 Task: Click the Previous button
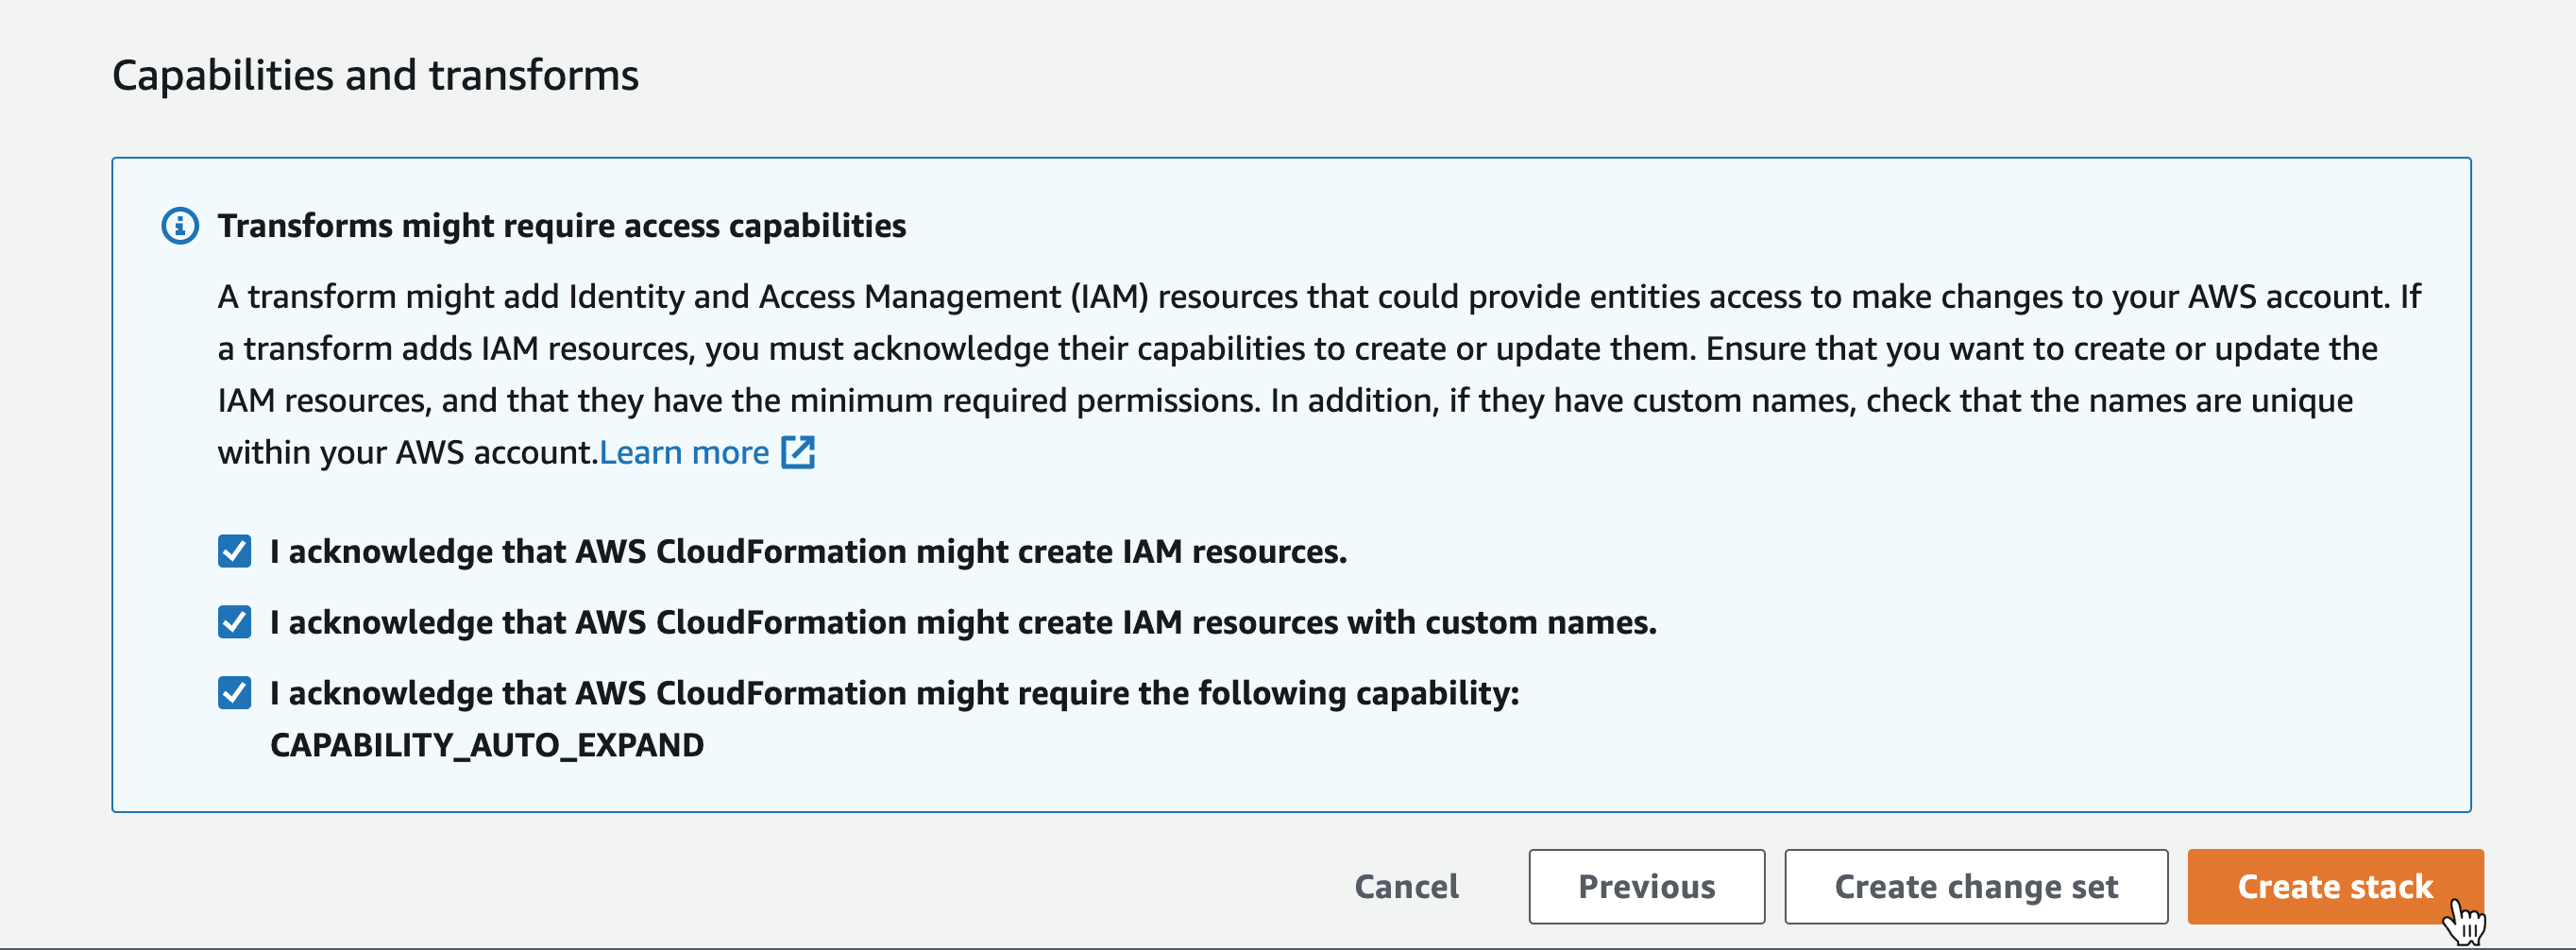click(x=1646, y=886)
